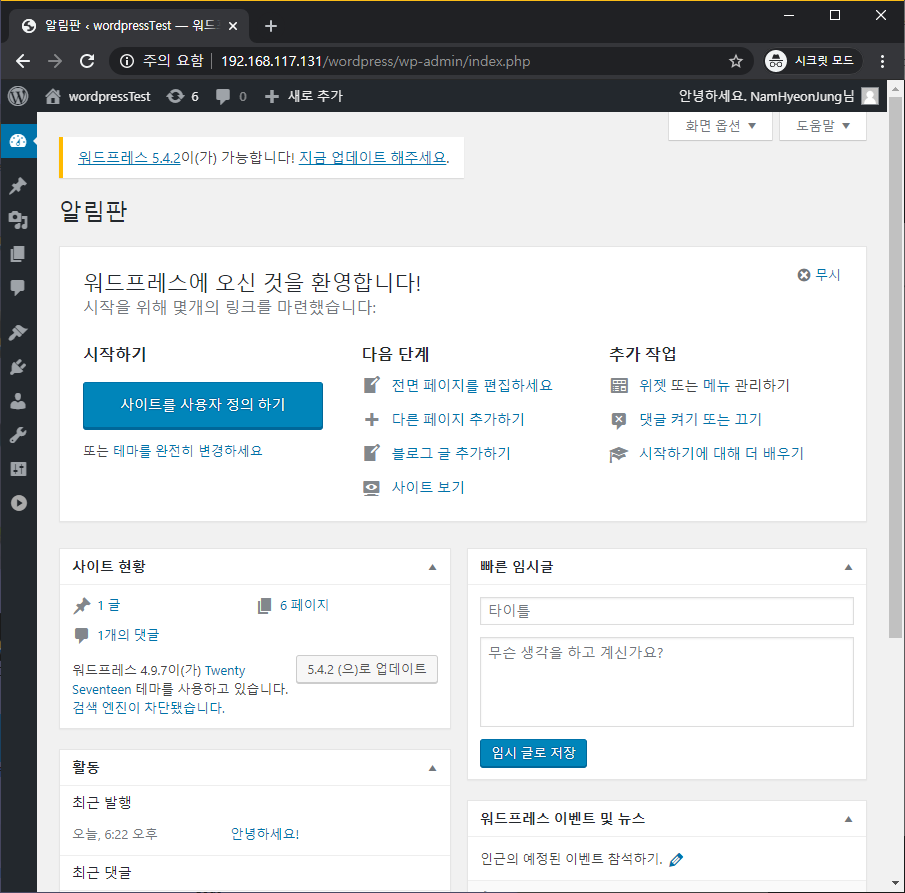Open the 안녕하세요! recent post link
Viewport: 905px width, 893px height.
(265, 835)
